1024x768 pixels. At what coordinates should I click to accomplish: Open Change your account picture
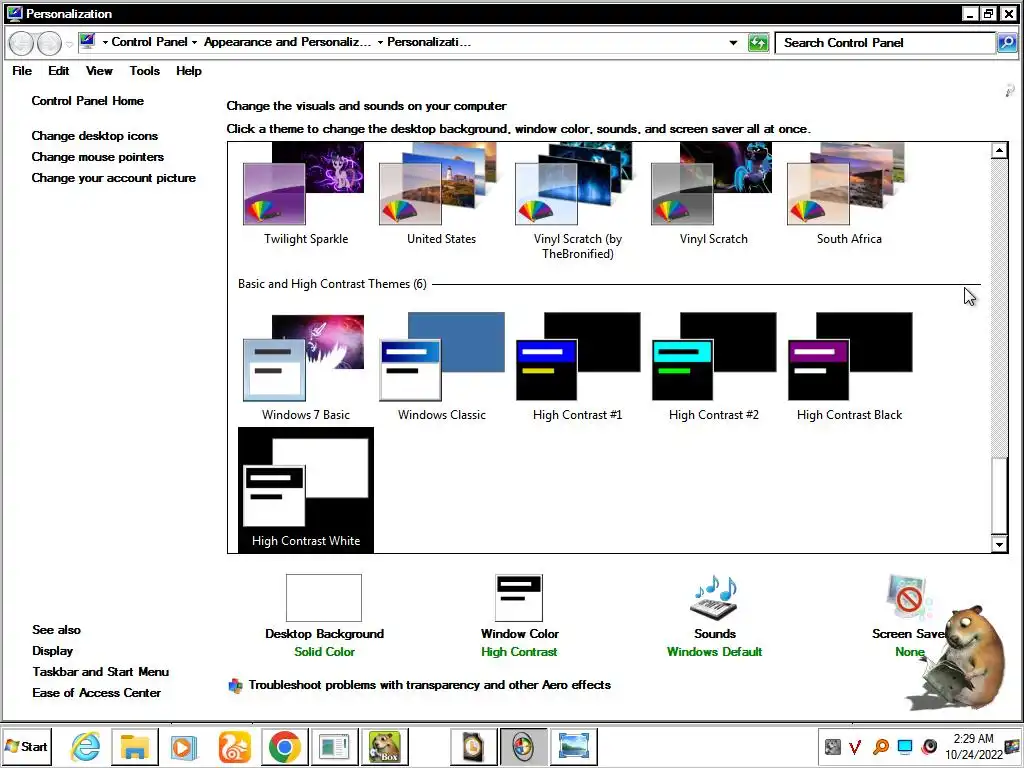[114, 178]
